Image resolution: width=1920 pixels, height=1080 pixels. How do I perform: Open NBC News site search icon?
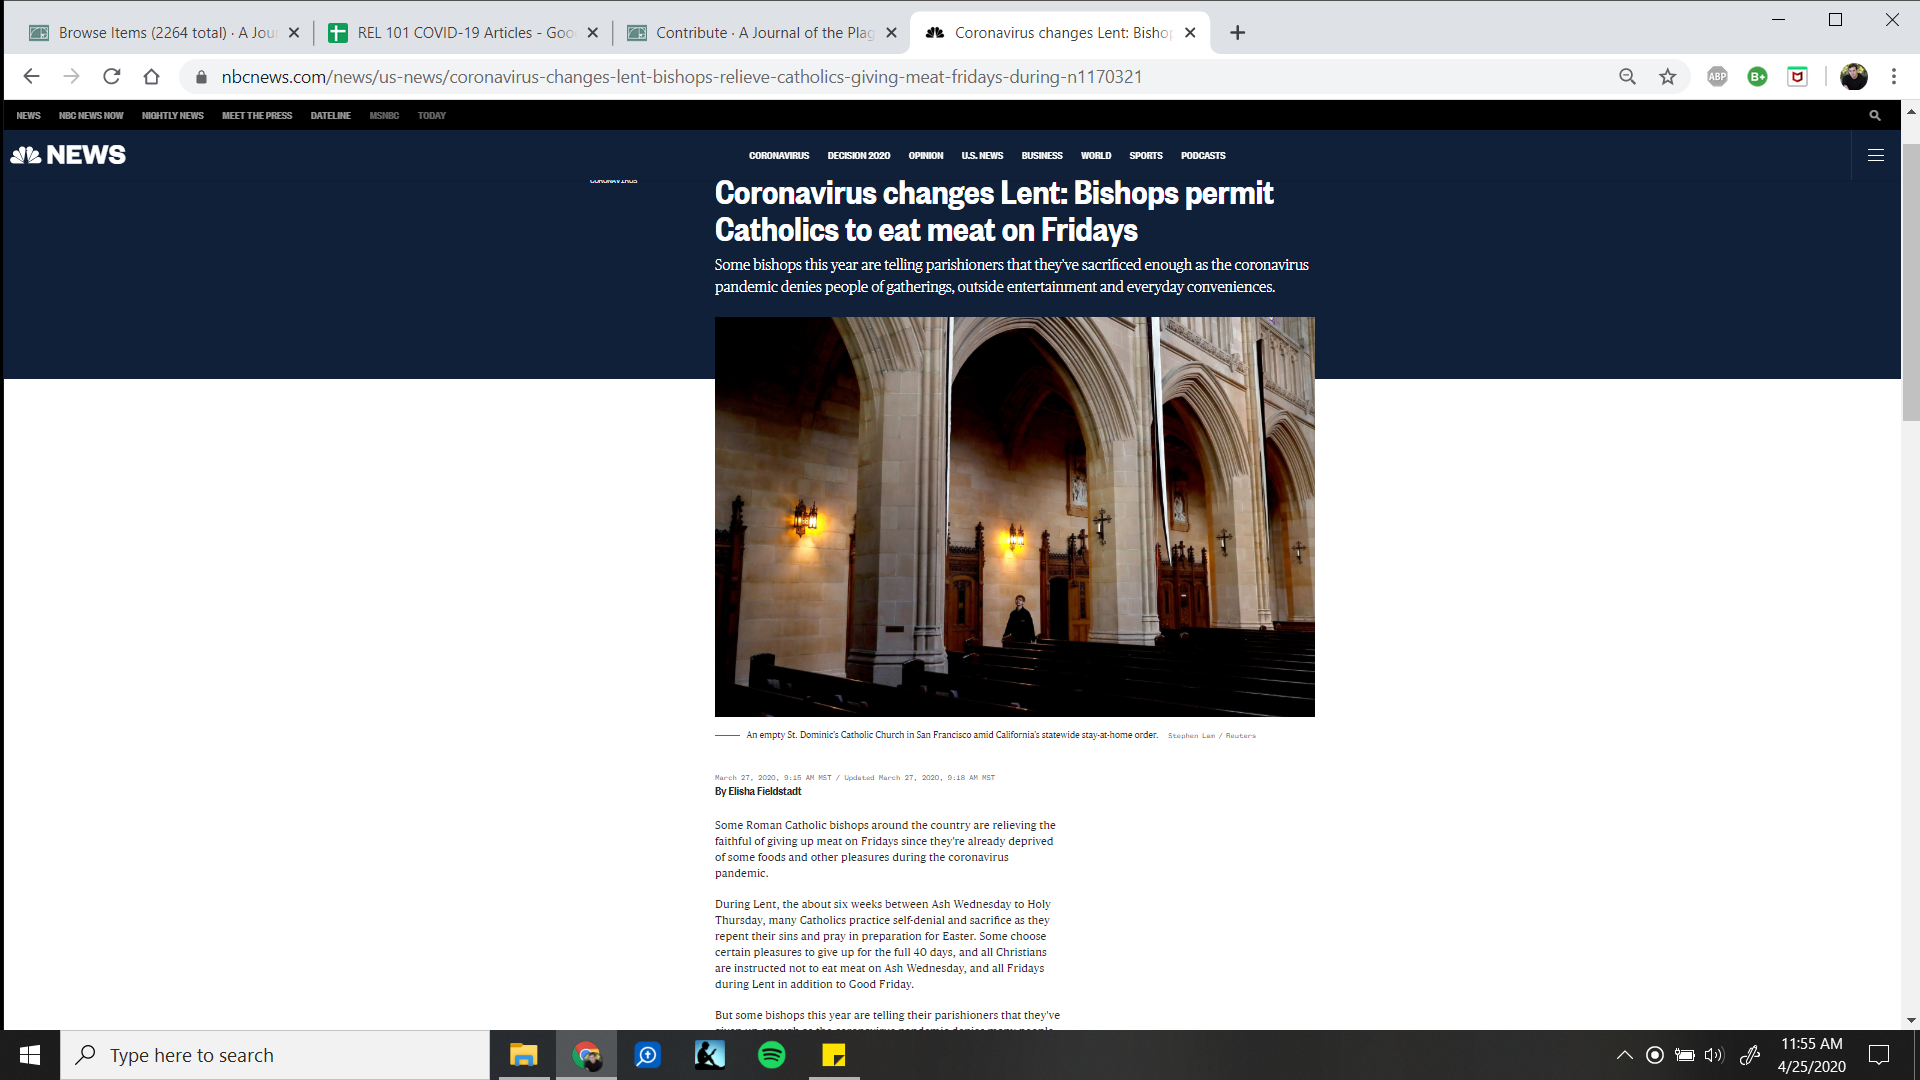[1875, 116]
